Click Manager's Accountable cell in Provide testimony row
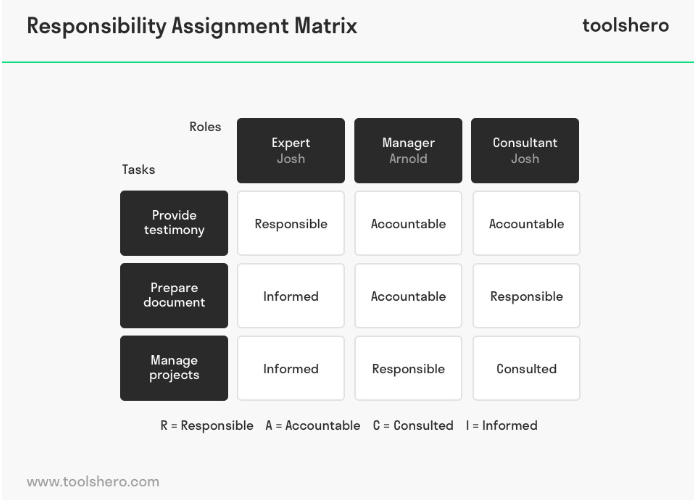 (408, 223)
